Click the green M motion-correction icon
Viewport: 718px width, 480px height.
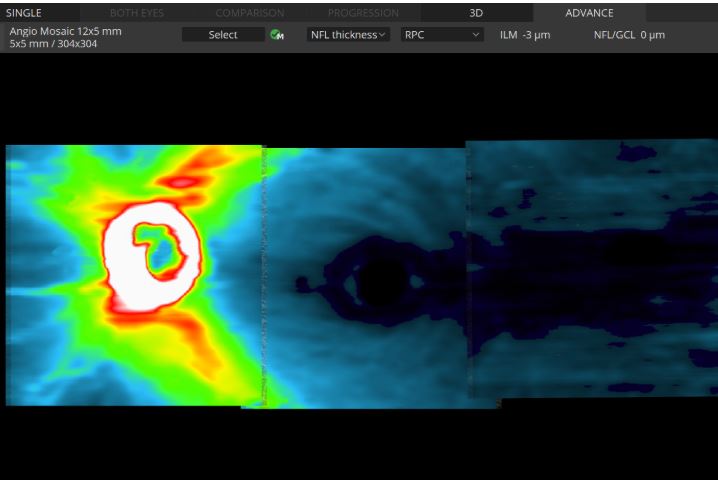(277, 35)
